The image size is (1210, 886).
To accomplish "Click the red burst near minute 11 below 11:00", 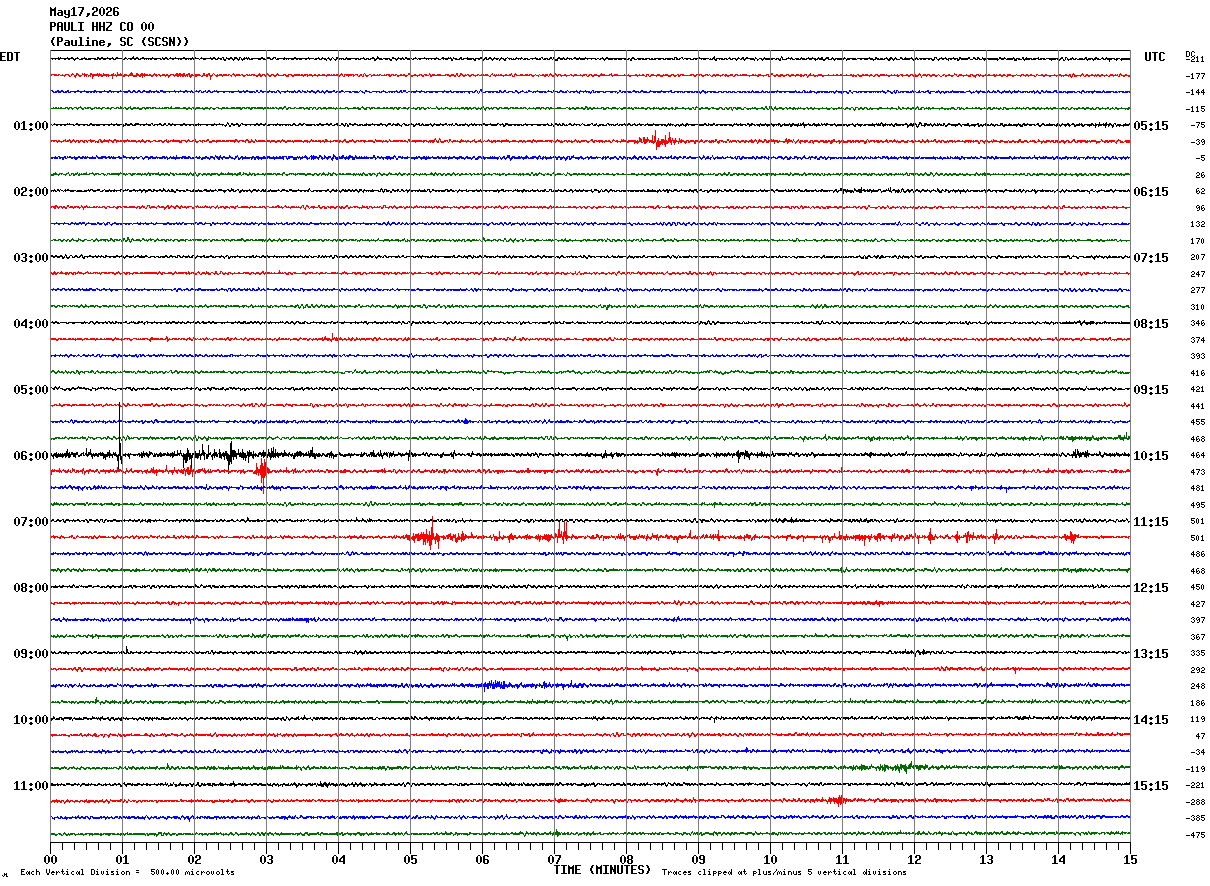I will click(x=837, y=800).
